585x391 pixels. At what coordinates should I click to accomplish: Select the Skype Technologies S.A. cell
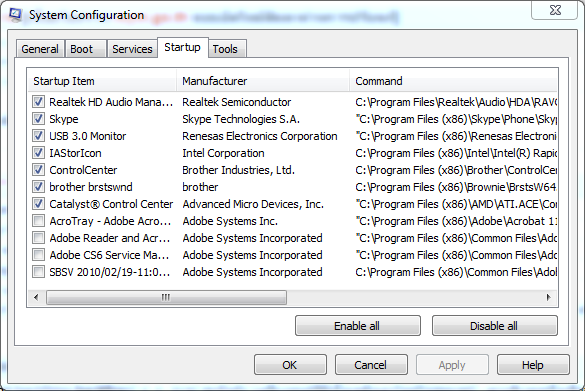click(241, 119)
